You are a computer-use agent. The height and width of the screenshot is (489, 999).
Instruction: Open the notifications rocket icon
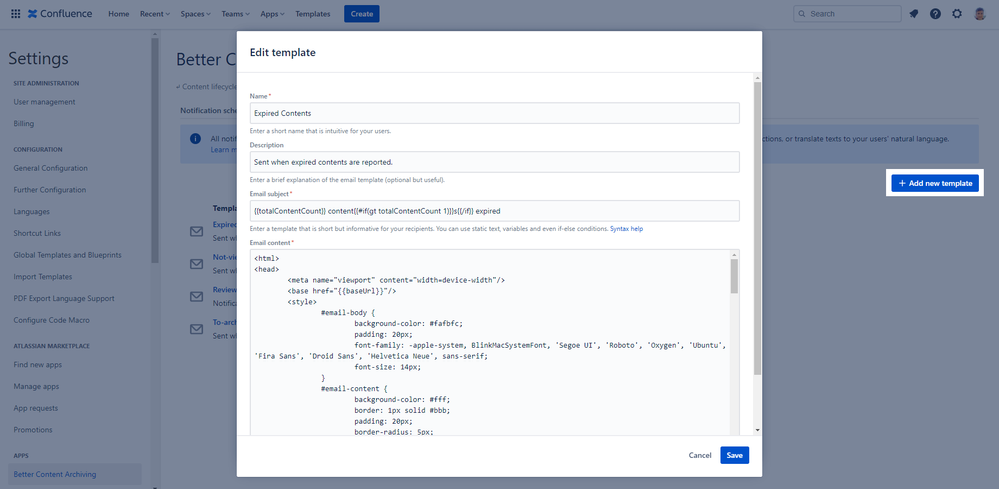914,13
